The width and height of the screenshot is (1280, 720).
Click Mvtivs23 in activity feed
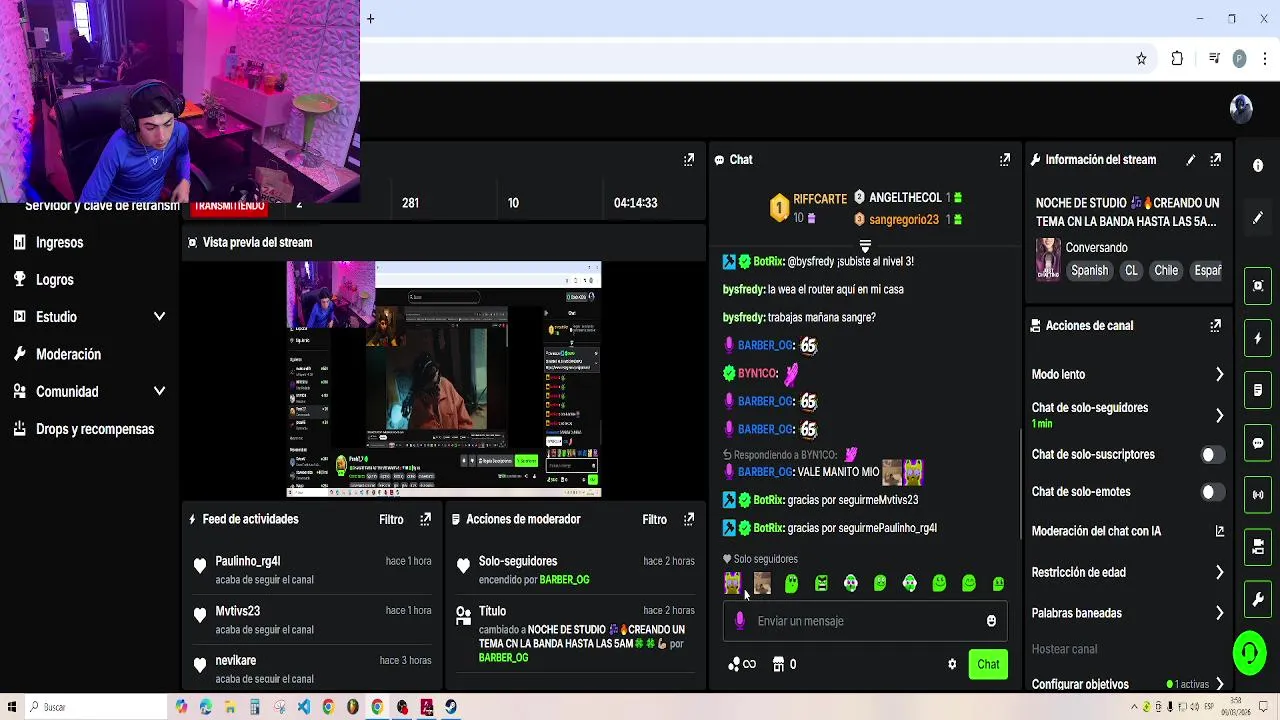point(237,611)
